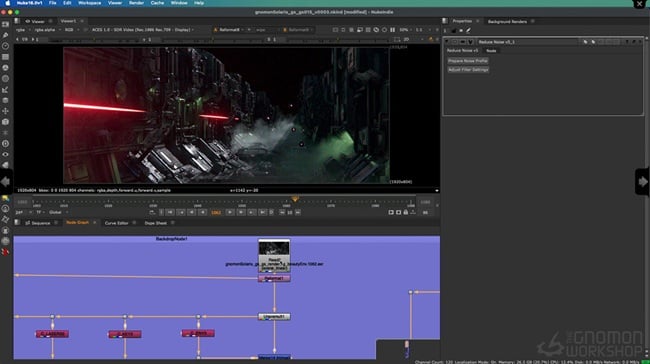The width and height of the screenshot is (650, 364).
Task: Select the Node tab in Reduce Noise properties
Action: (491, 51)
